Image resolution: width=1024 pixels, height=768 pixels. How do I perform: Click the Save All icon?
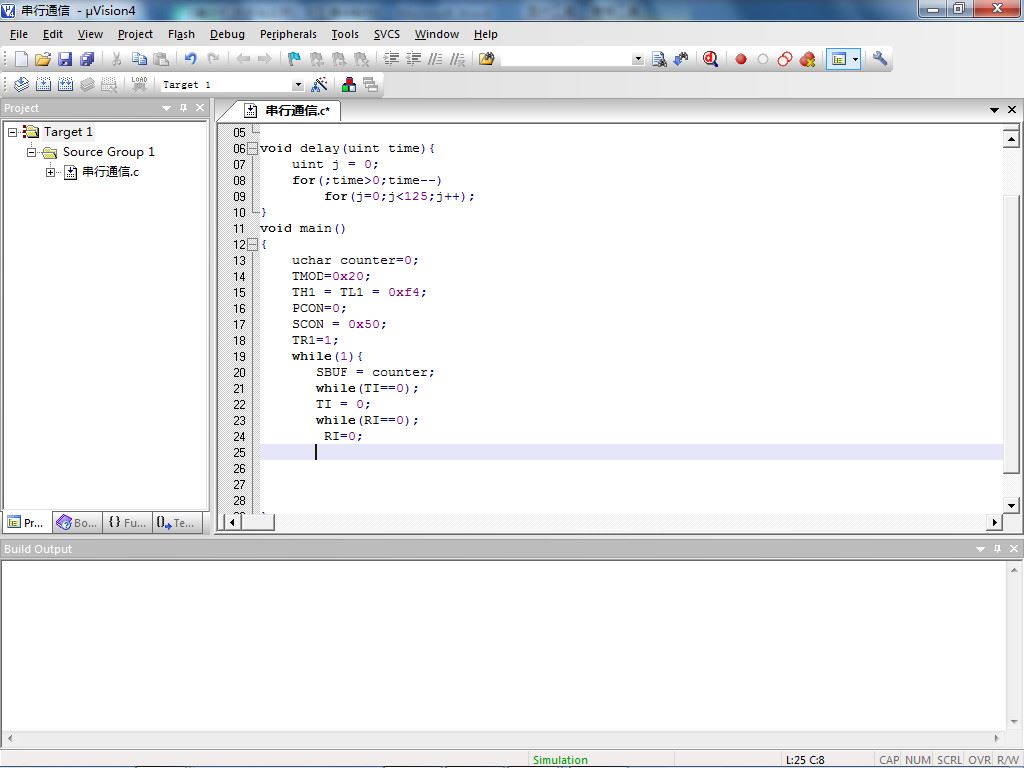tap(87, 59)
